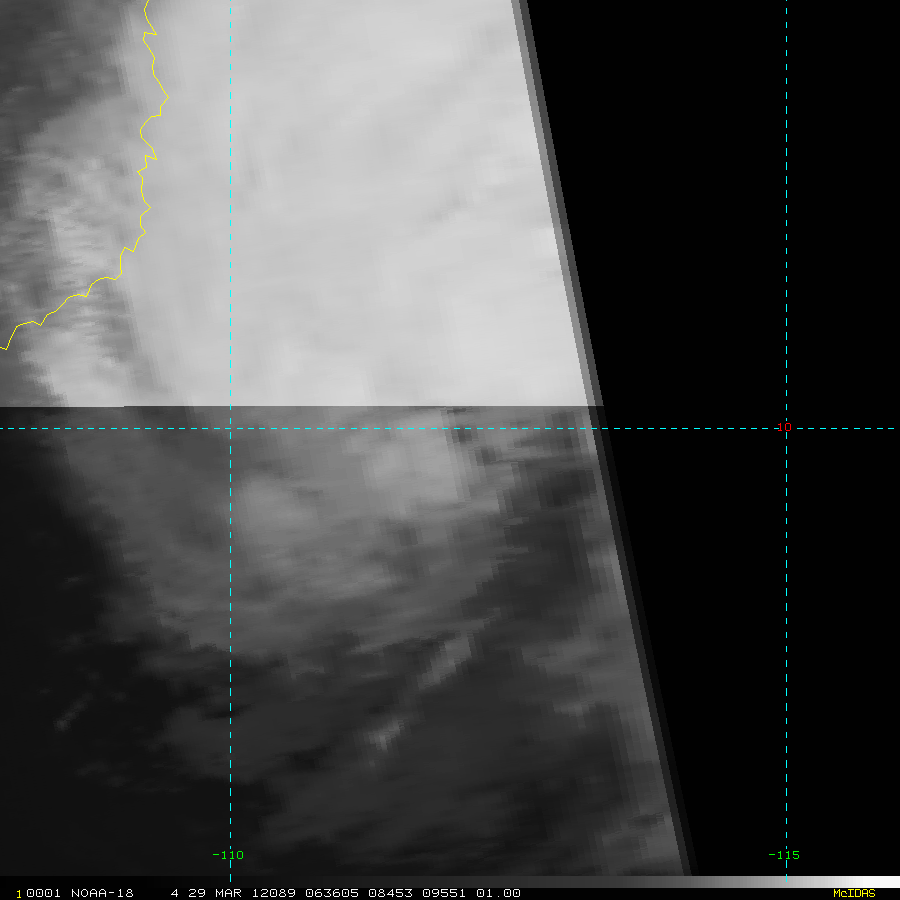Click the -115 longitude label

(783, 855)
